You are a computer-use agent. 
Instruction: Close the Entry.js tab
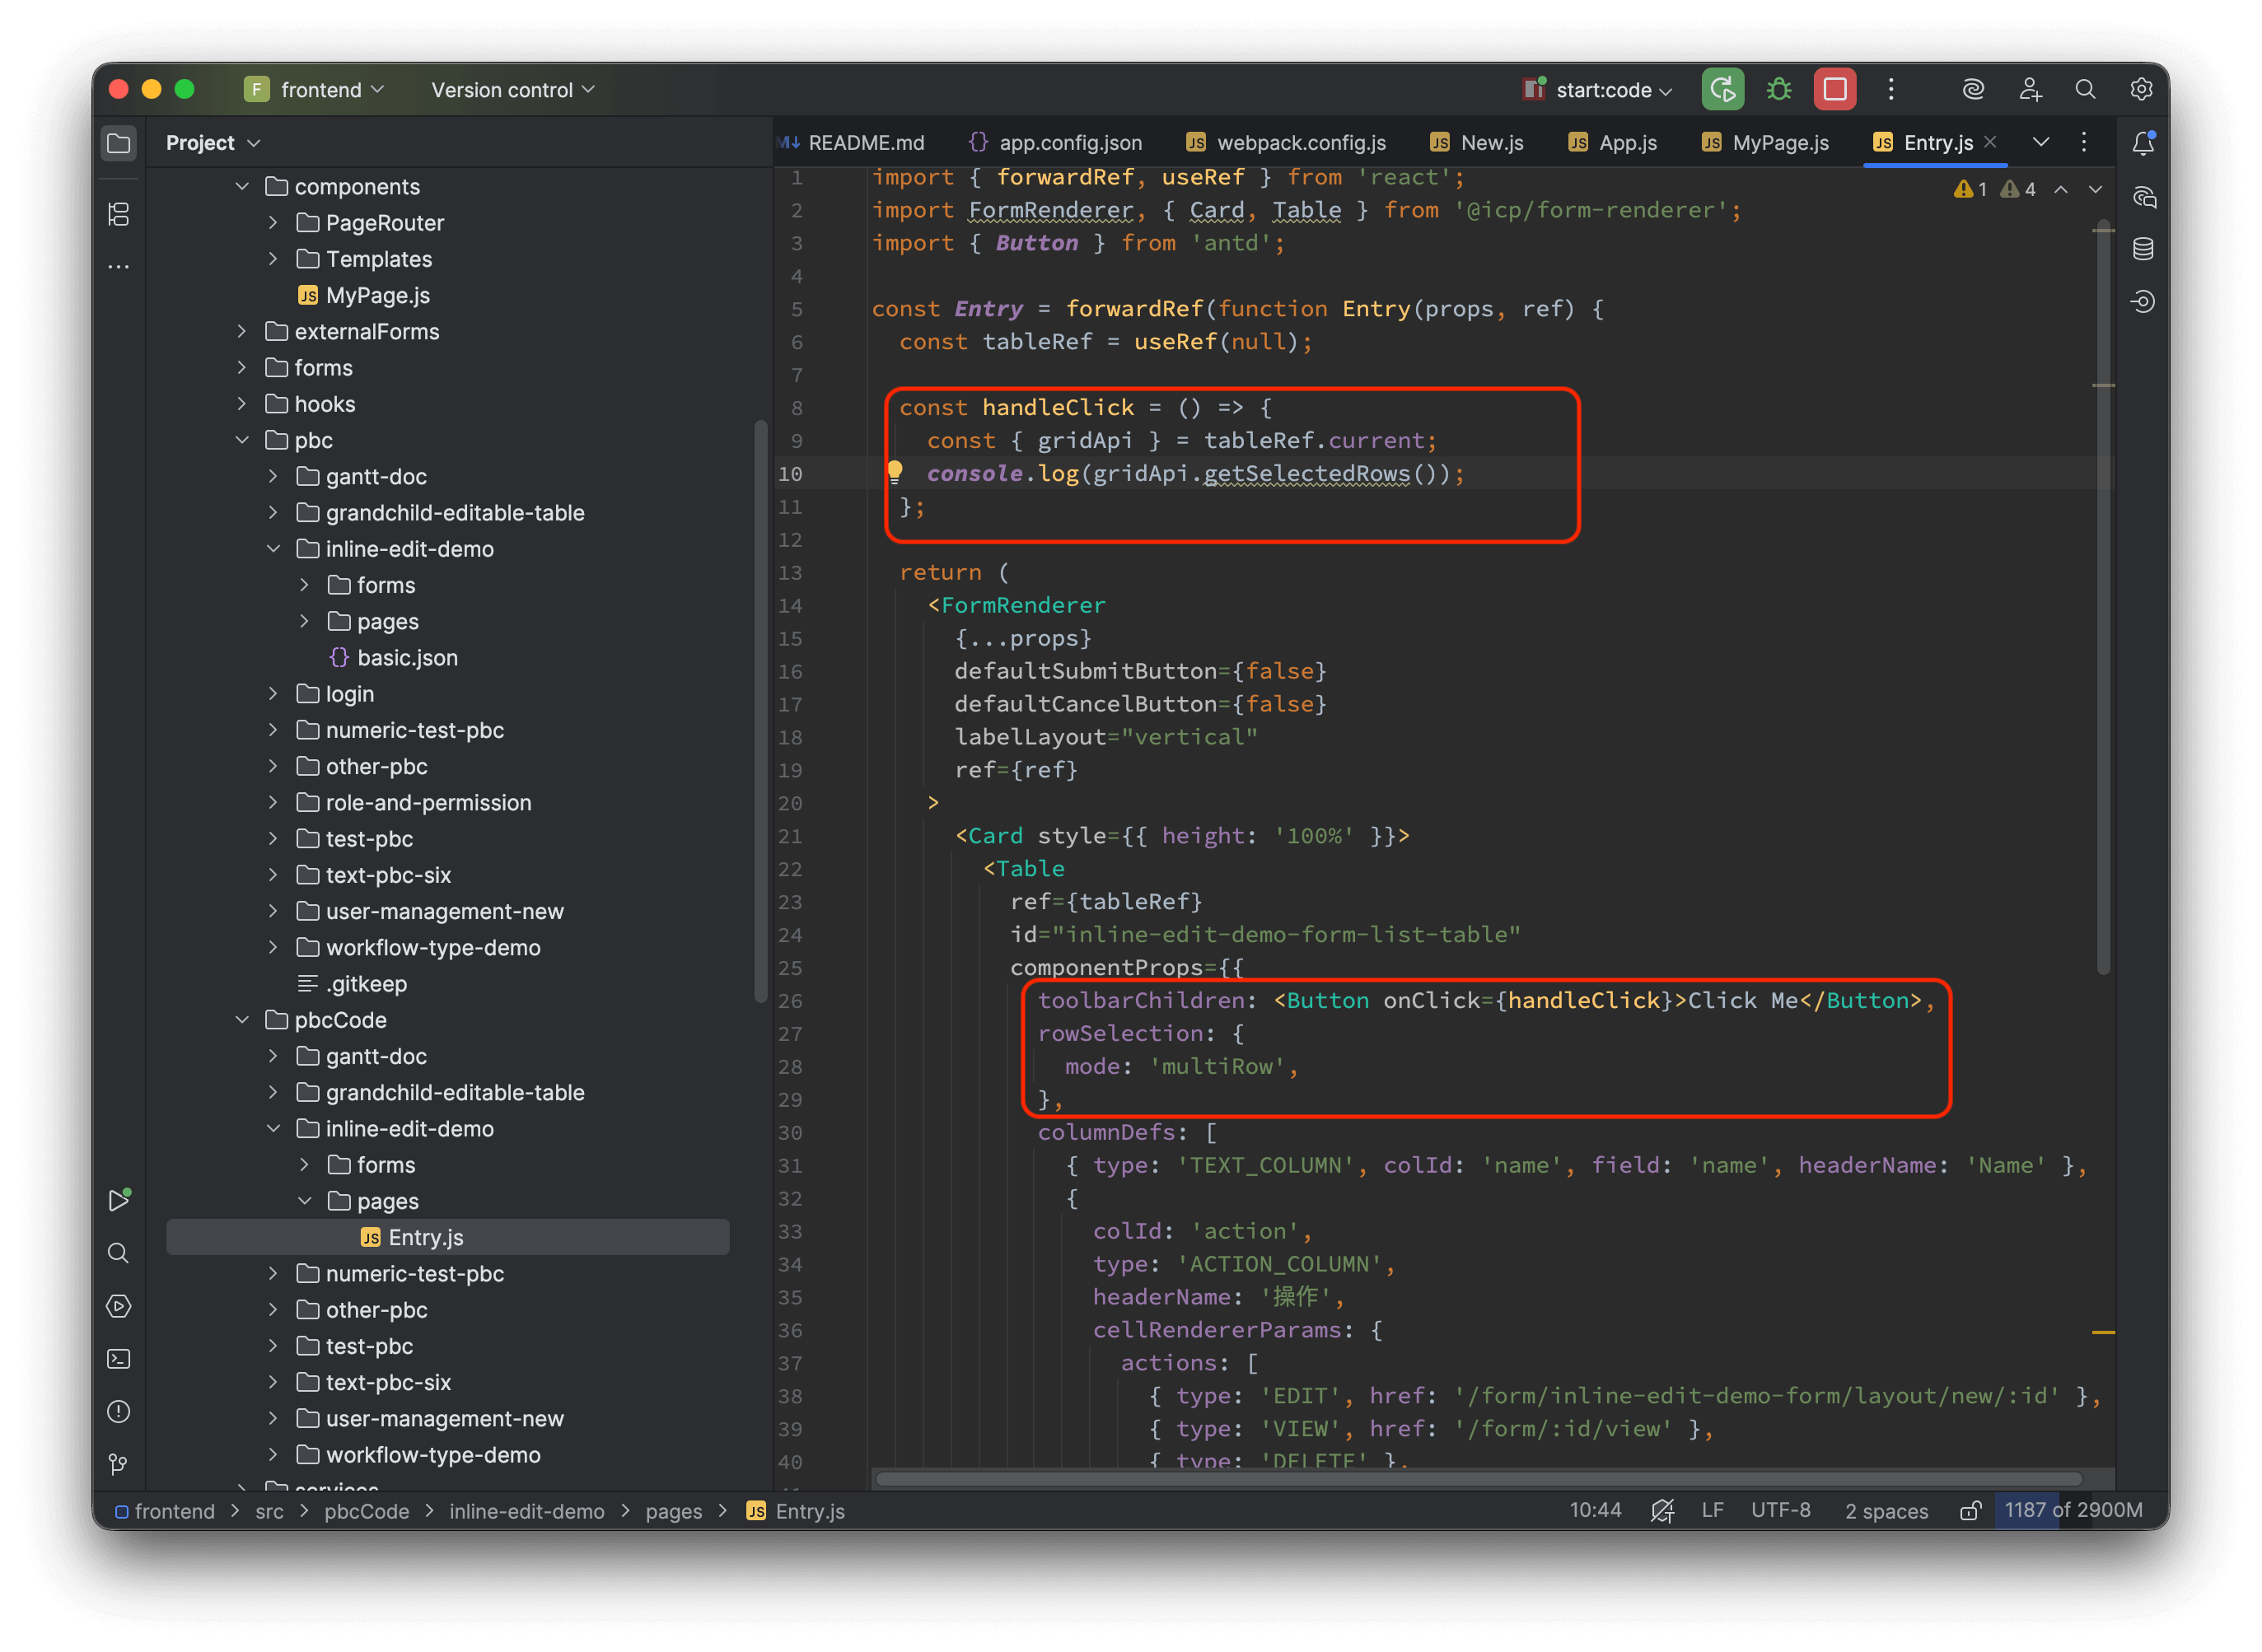1990,142
